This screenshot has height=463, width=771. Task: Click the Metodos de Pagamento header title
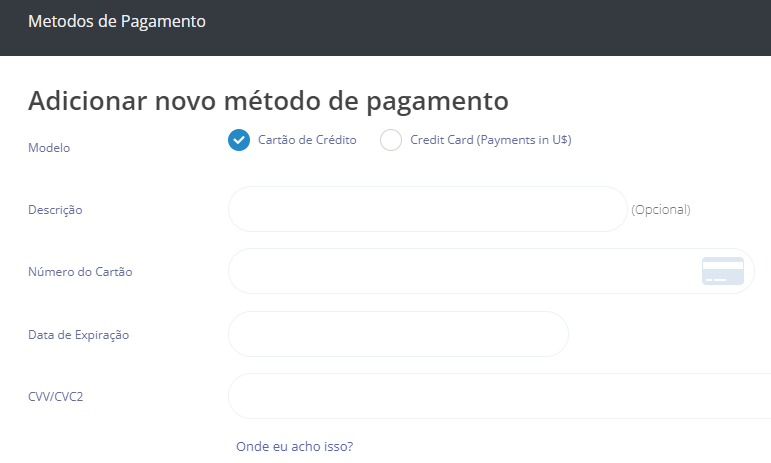click(x=117, y=22)
